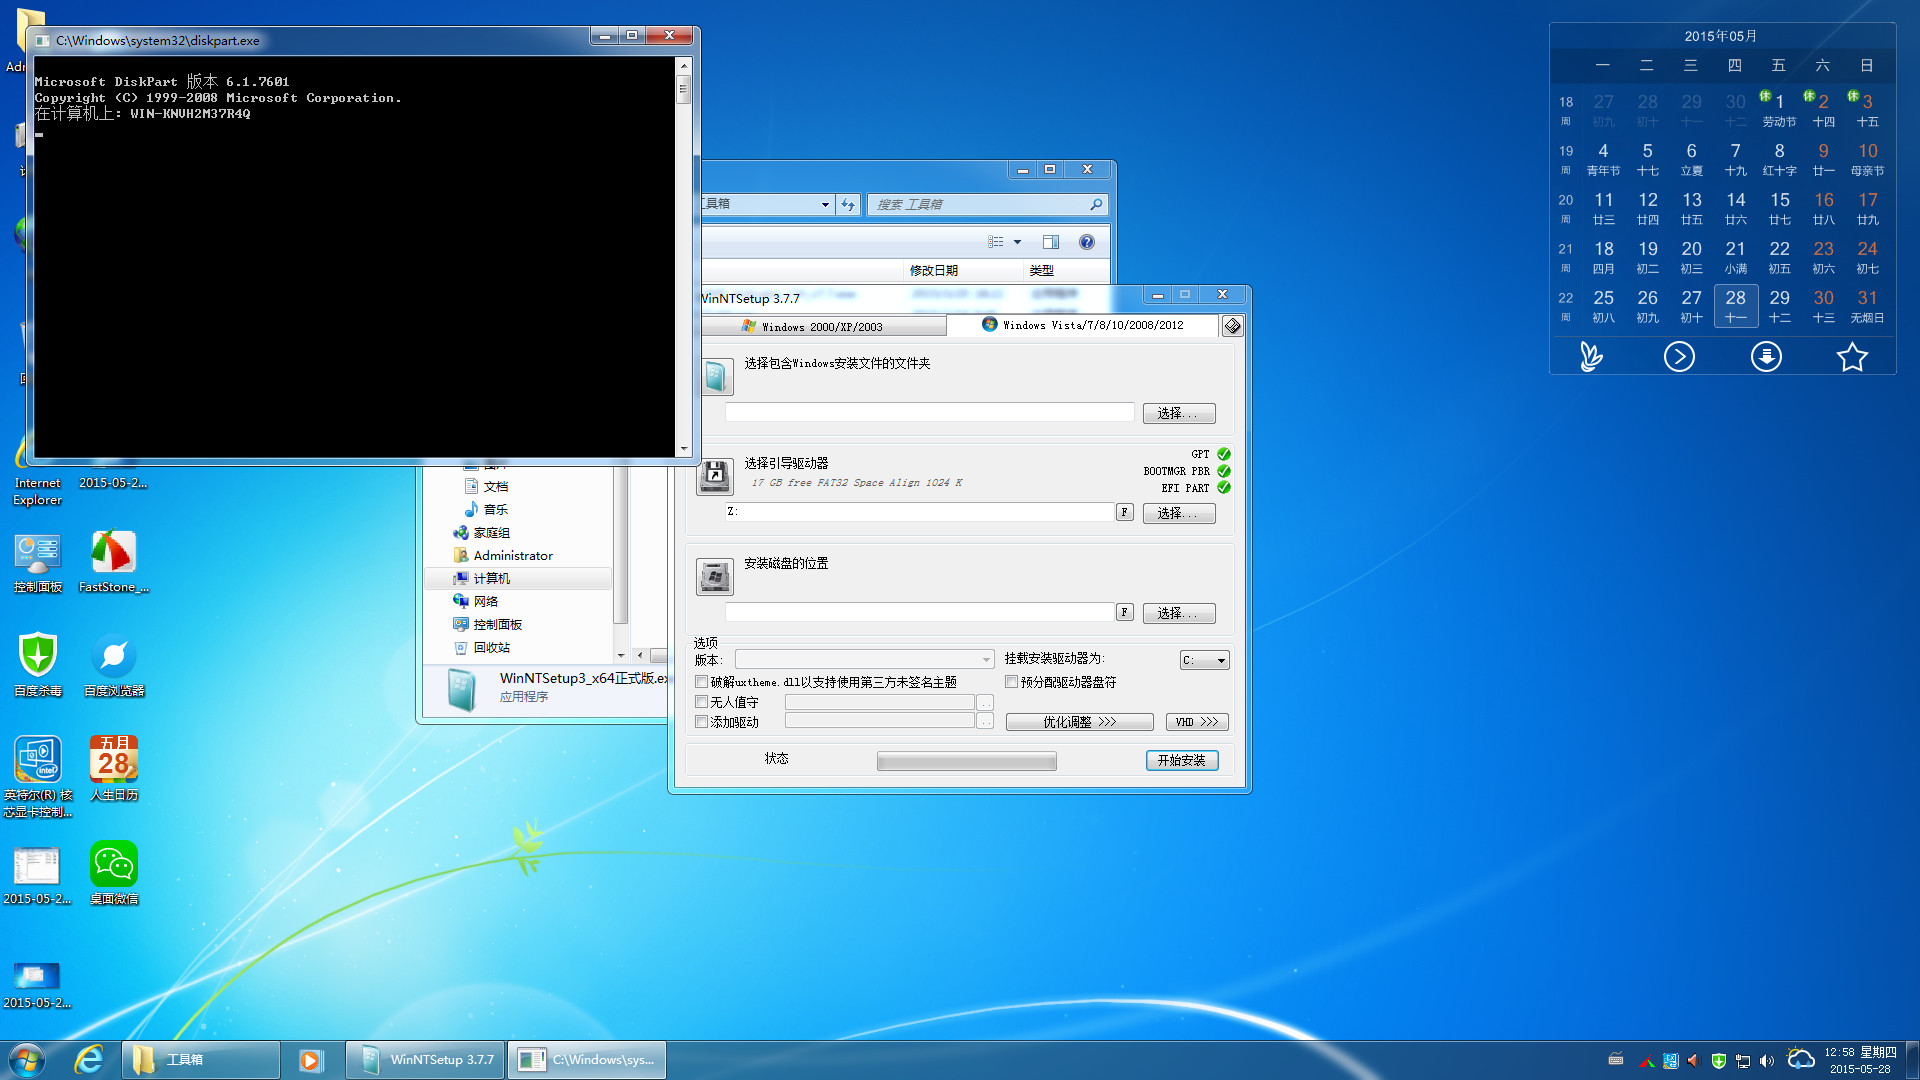
Task: Click the help icon in Explorer window
Action: (x=1087, y=242)
